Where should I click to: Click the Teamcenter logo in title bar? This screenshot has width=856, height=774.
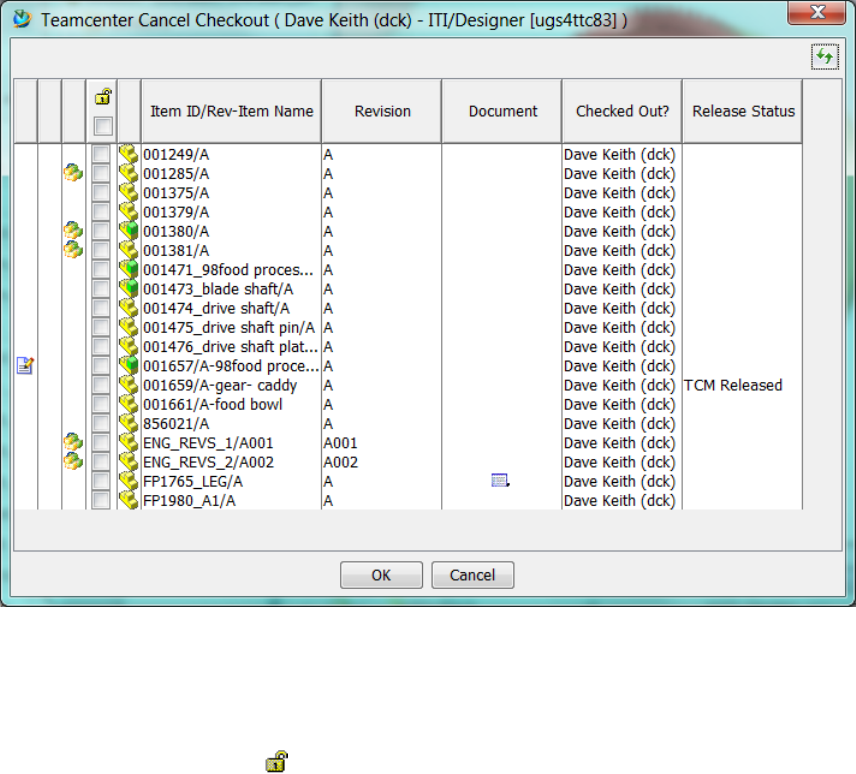22,19
